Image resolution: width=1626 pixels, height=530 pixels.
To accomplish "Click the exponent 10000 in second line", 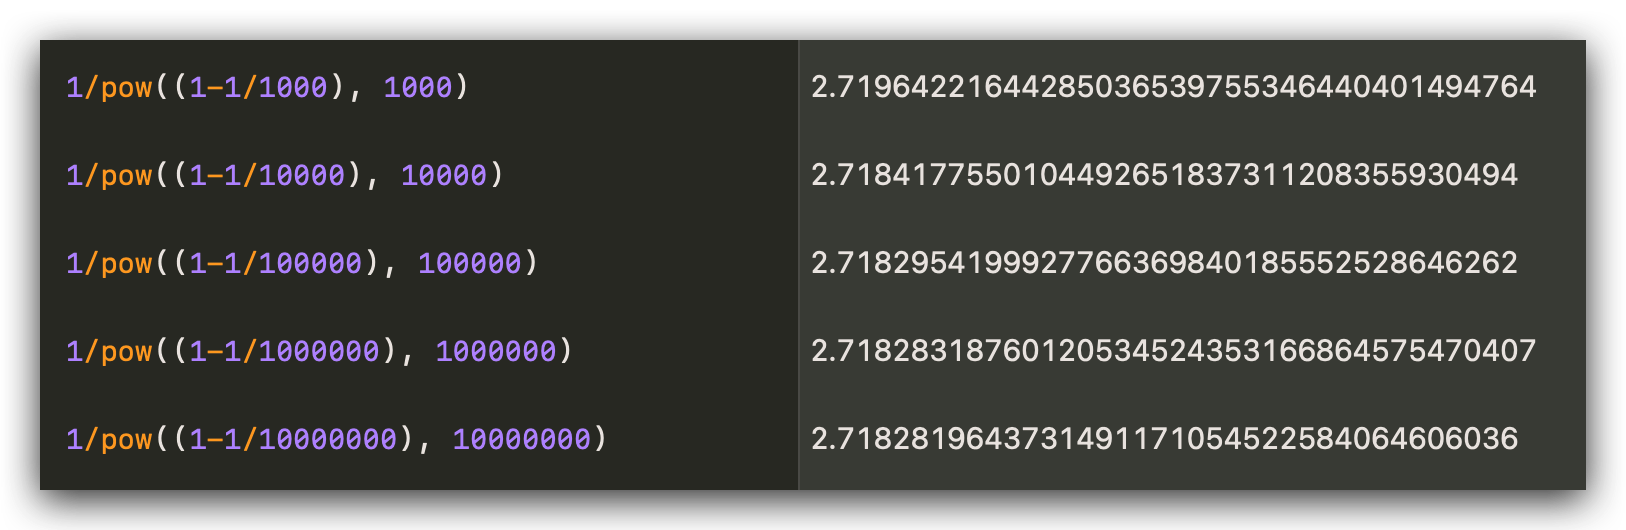I will click(444, 176).
